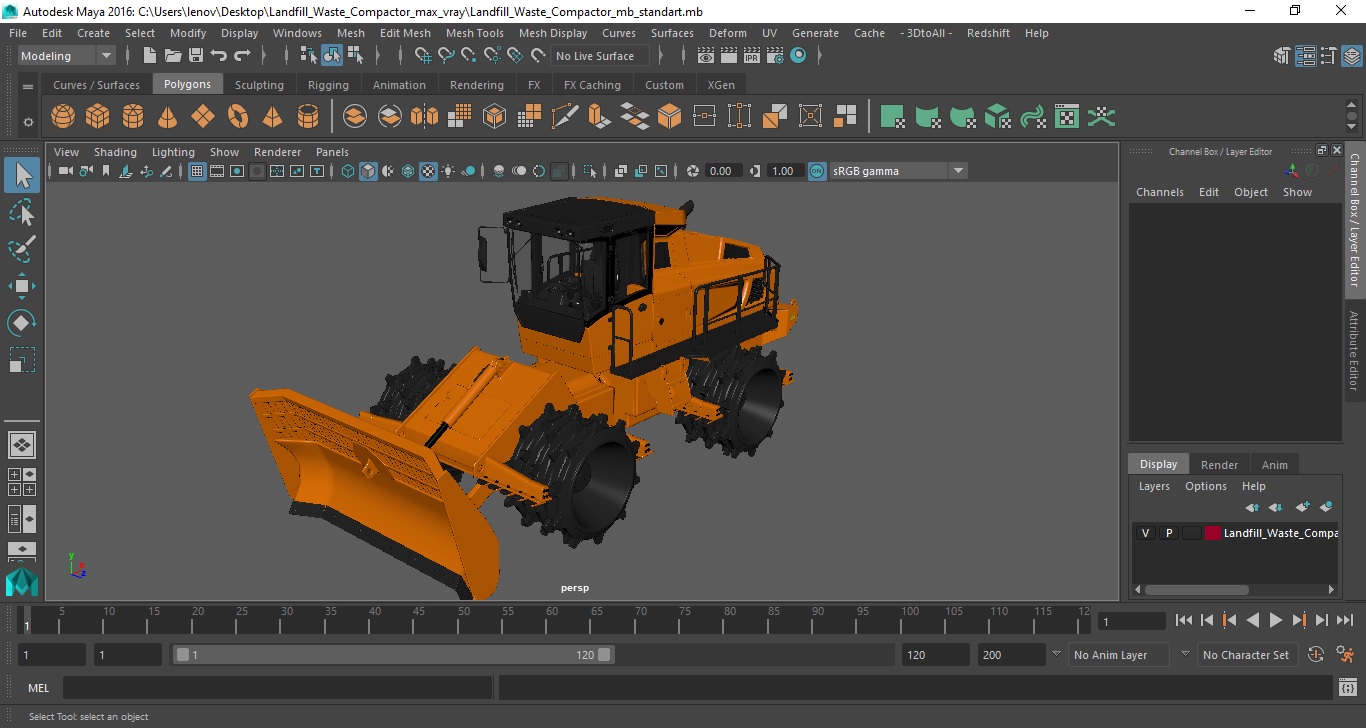Activate the Move tool in the toolbox
Viewport: 1366px width, 728px height.
22,286
